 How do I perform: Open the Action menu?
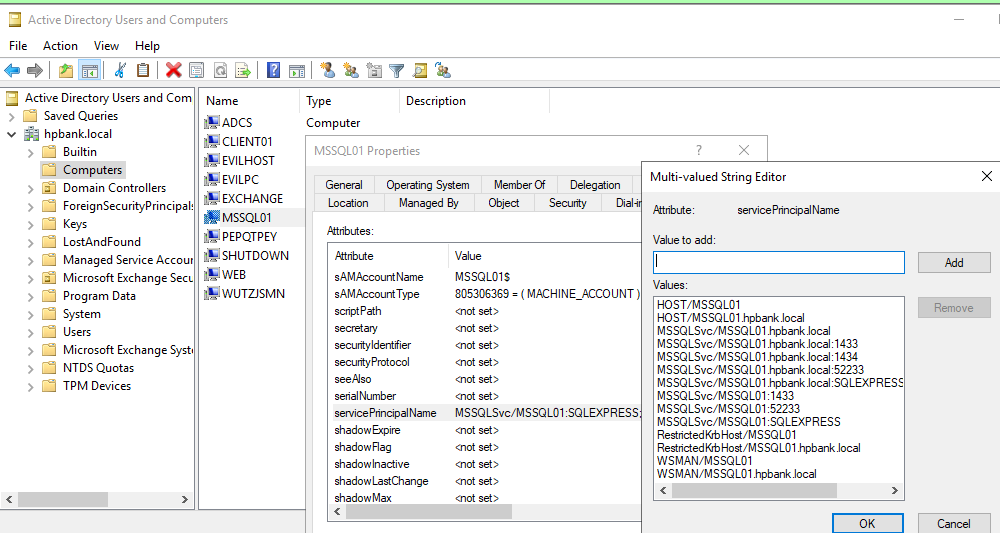60,46
